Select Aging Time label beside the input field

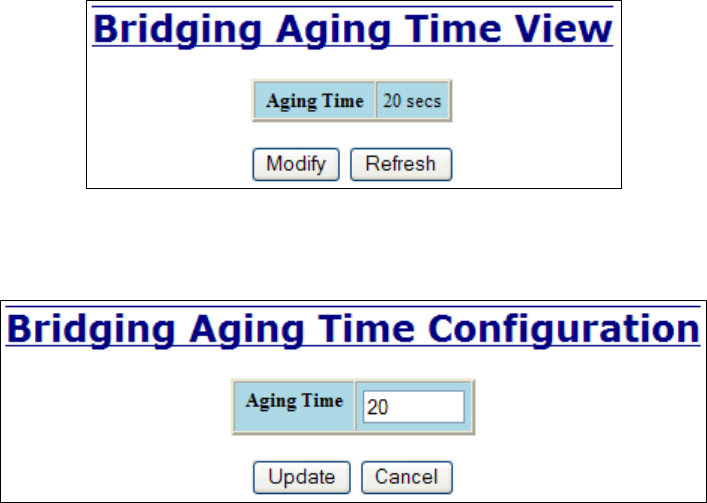(x=294, y=402)
